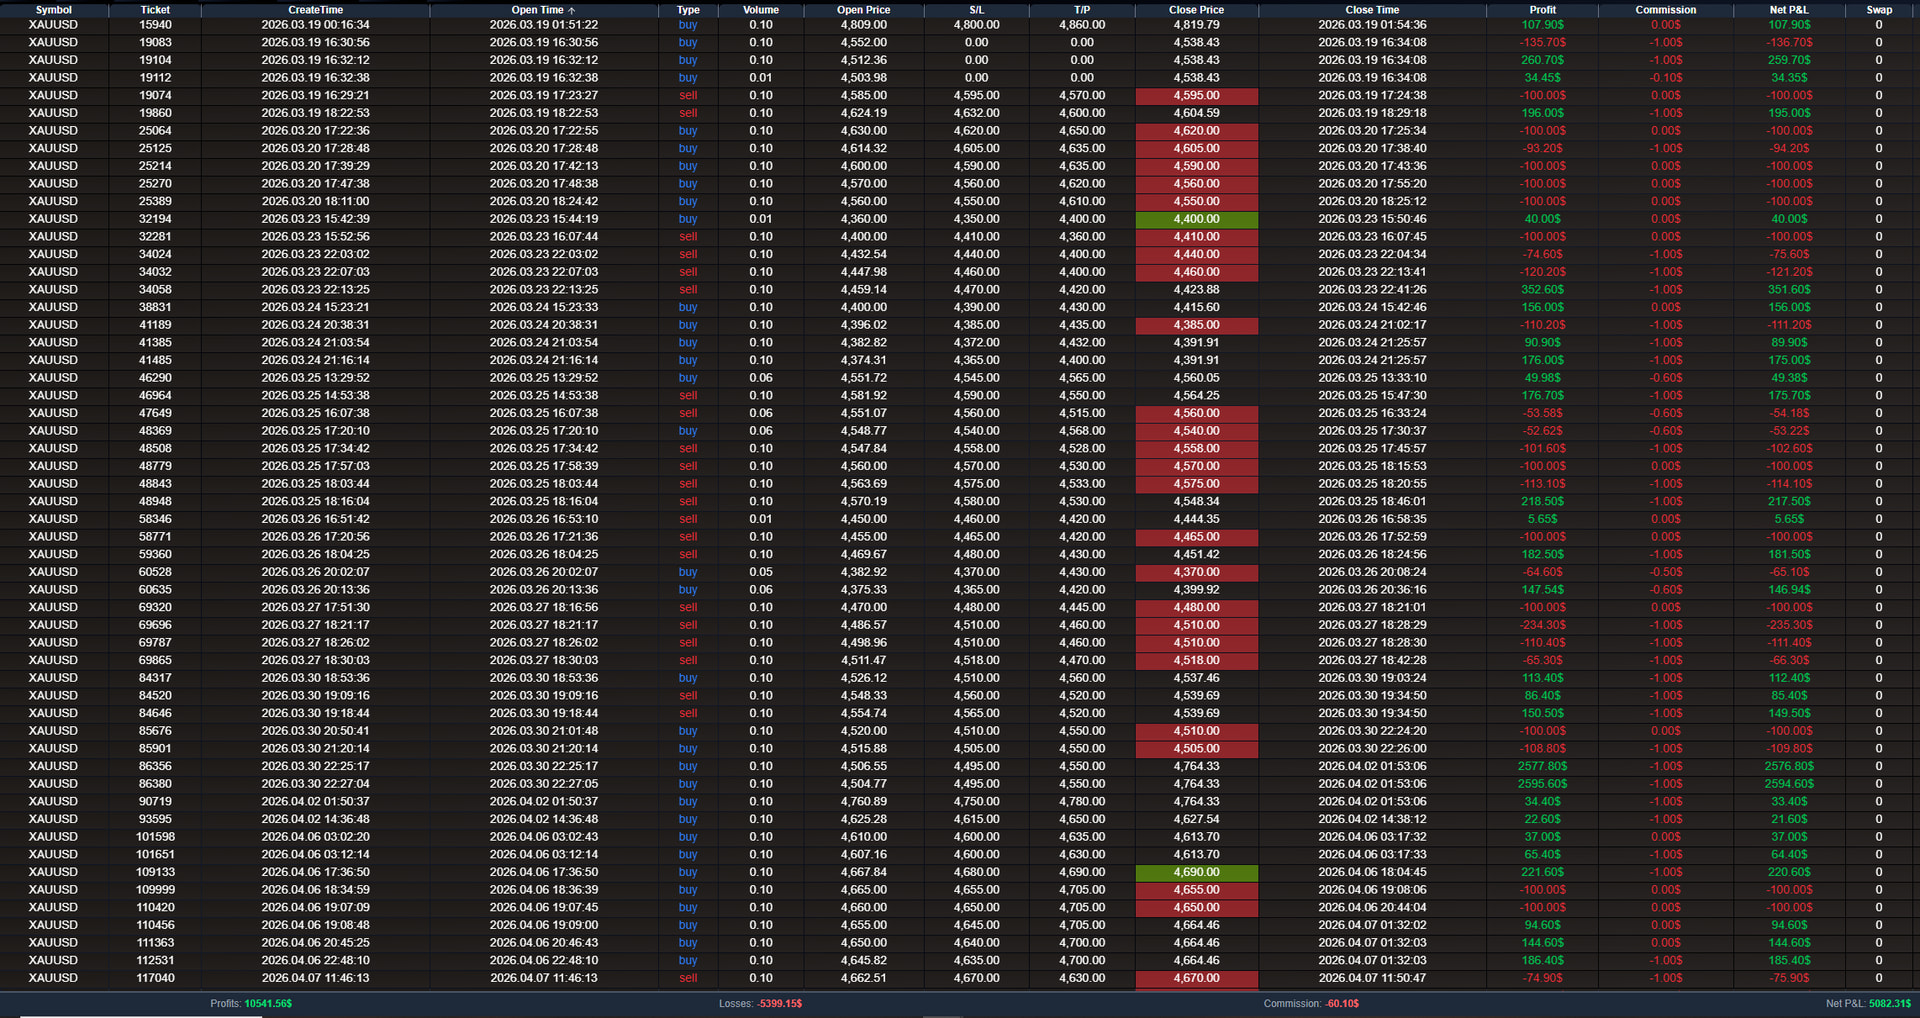Sort by the Net P&L column header
The image size is (1920, 1018).
coord(1789,10)
